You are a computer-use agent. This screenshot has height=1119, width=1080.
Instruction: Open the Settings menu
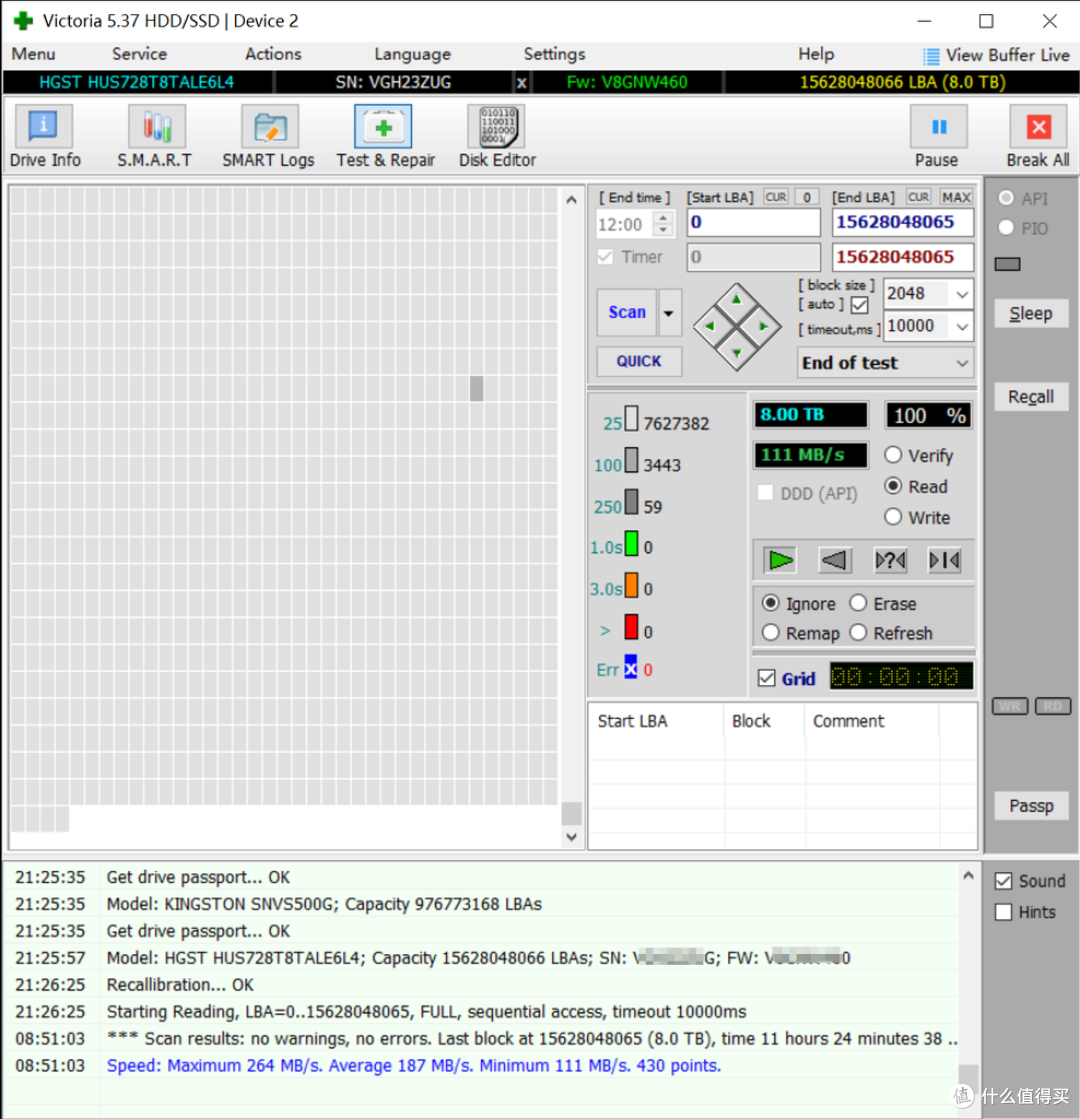tap(555, 54)
